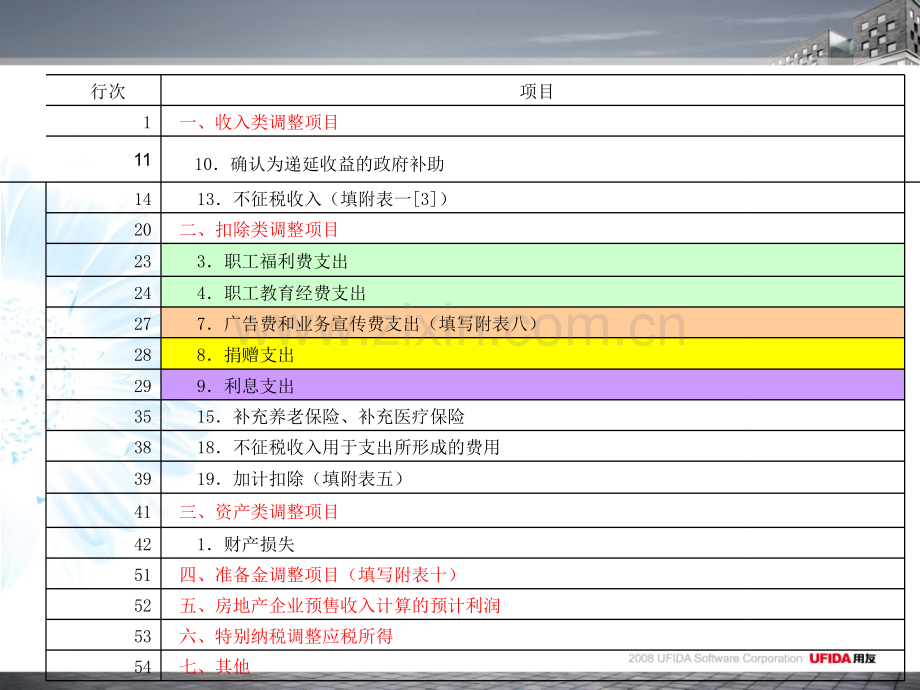Screen dimensions: 920x690
Task: Click row number 39 cell
Action: click(103, 478)
